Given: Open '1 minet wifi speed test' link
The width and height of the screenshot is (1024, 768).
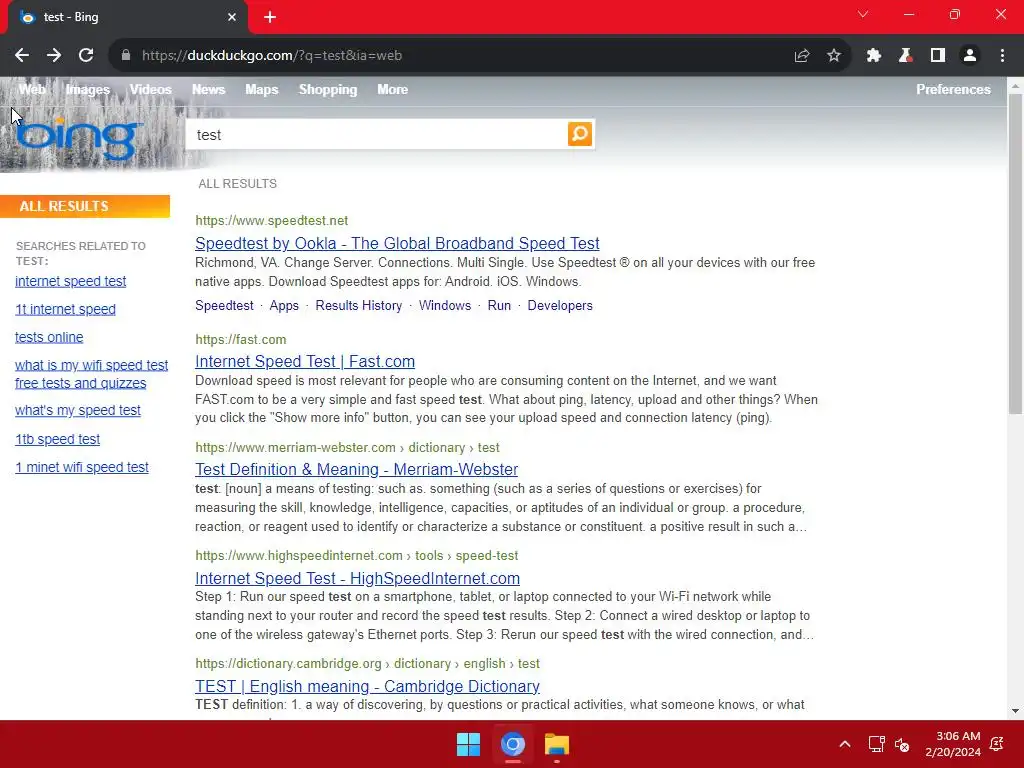Looking at the screenshot, I should [x=82, y=468].
